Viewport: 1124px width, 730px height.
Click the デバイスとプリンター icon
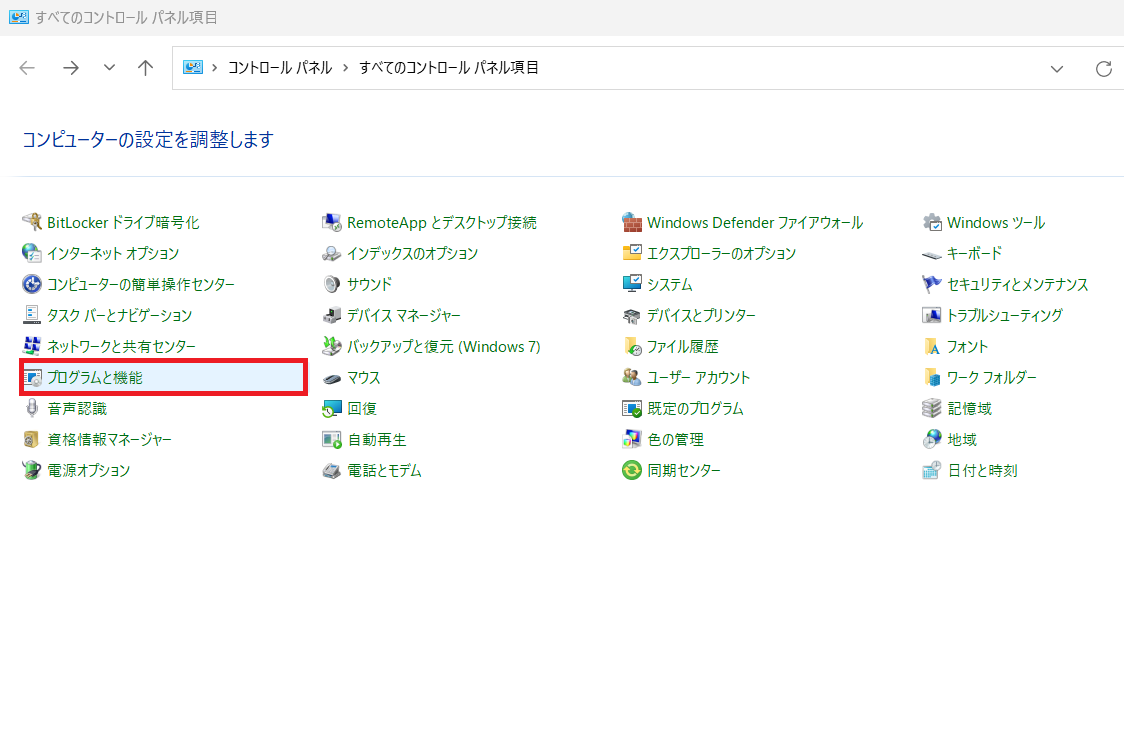pos(632,315)
